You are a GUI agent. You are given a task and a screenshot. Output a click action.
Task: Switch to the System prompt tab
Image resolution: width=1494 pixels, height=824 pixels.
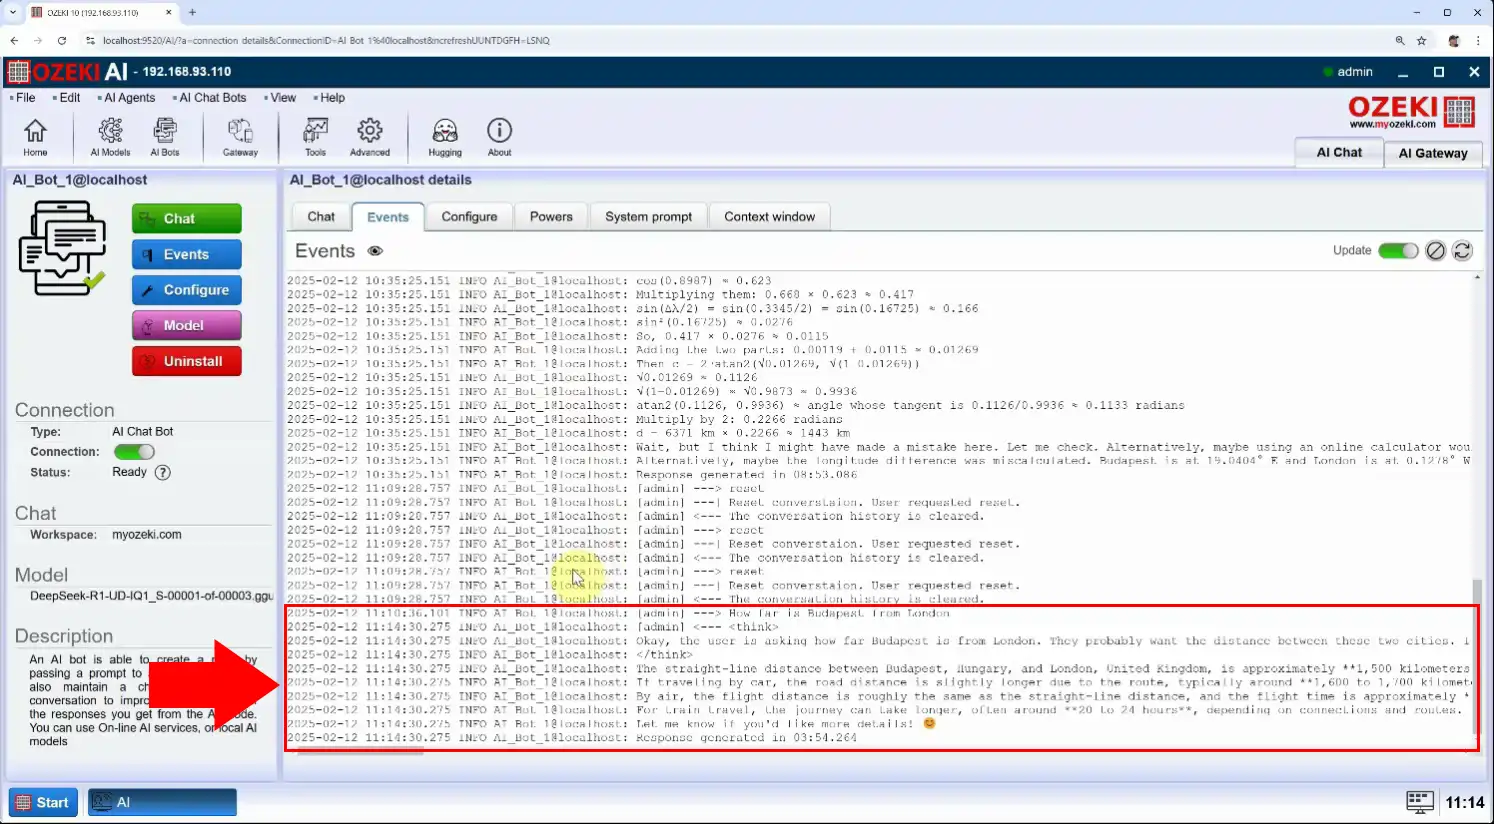tap(648, 217)
